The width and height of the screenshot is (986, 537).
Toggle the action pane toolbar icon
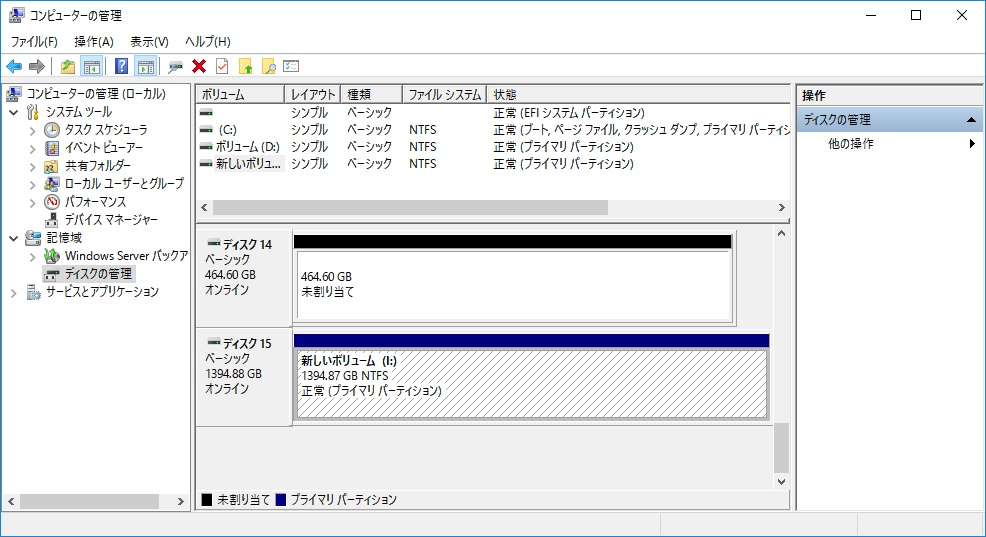[x=146, y=66]
